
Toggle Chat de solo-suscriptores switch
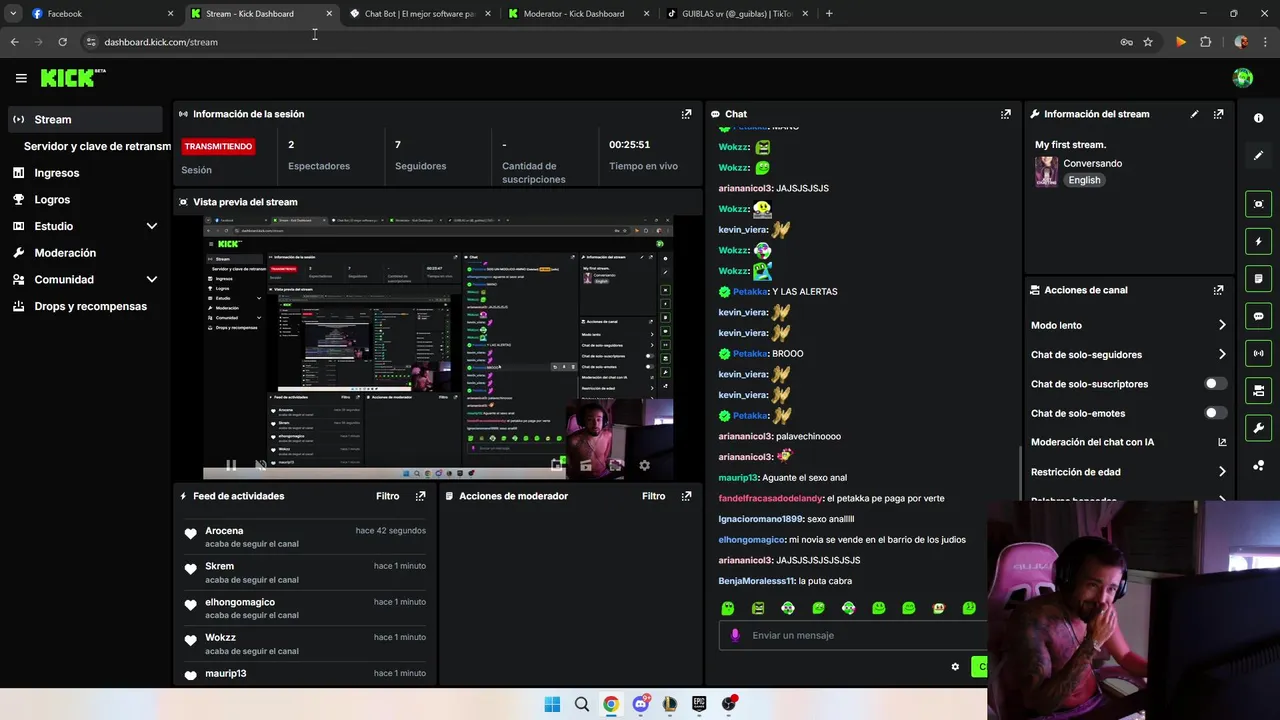pos(1215,384)
